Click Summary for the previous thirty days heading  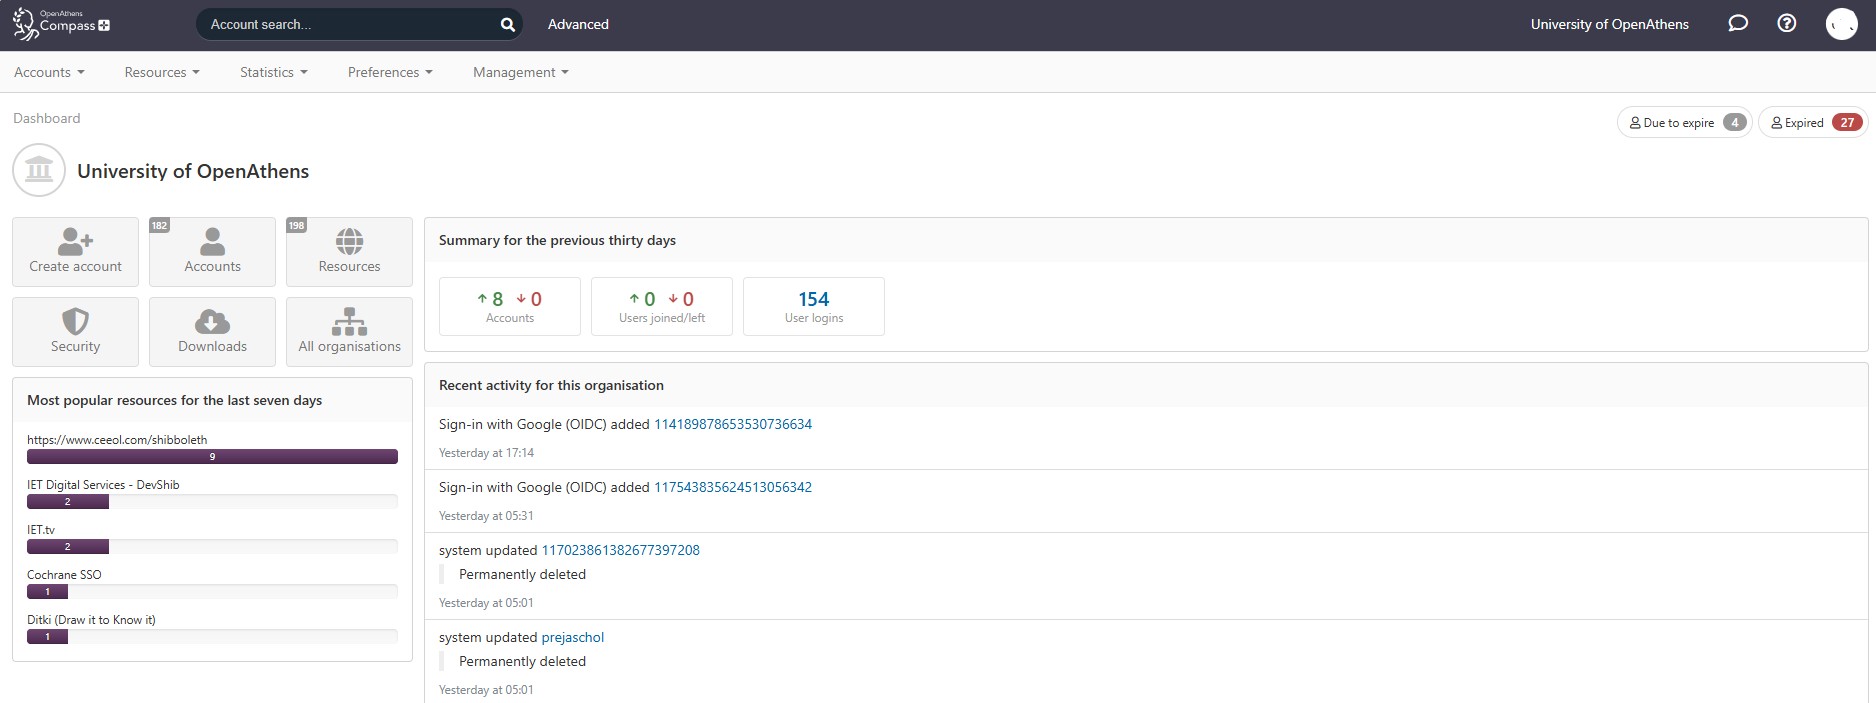pos(557,240)
